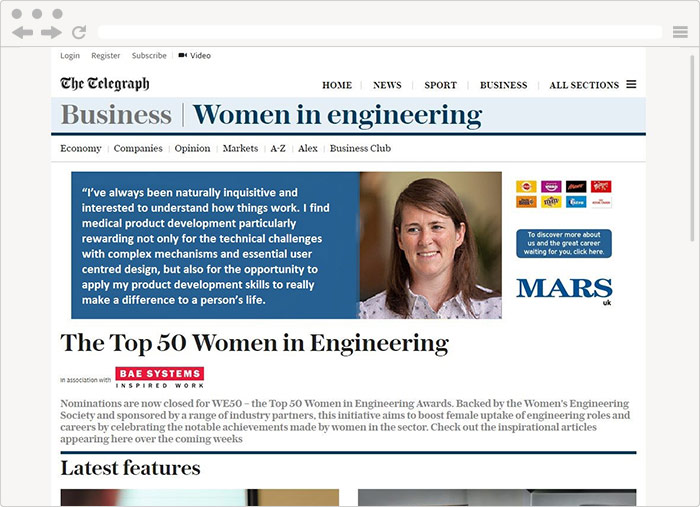700x507 pixels.
Task: Click the woman's photo in advert
Action: click(431, 245)
